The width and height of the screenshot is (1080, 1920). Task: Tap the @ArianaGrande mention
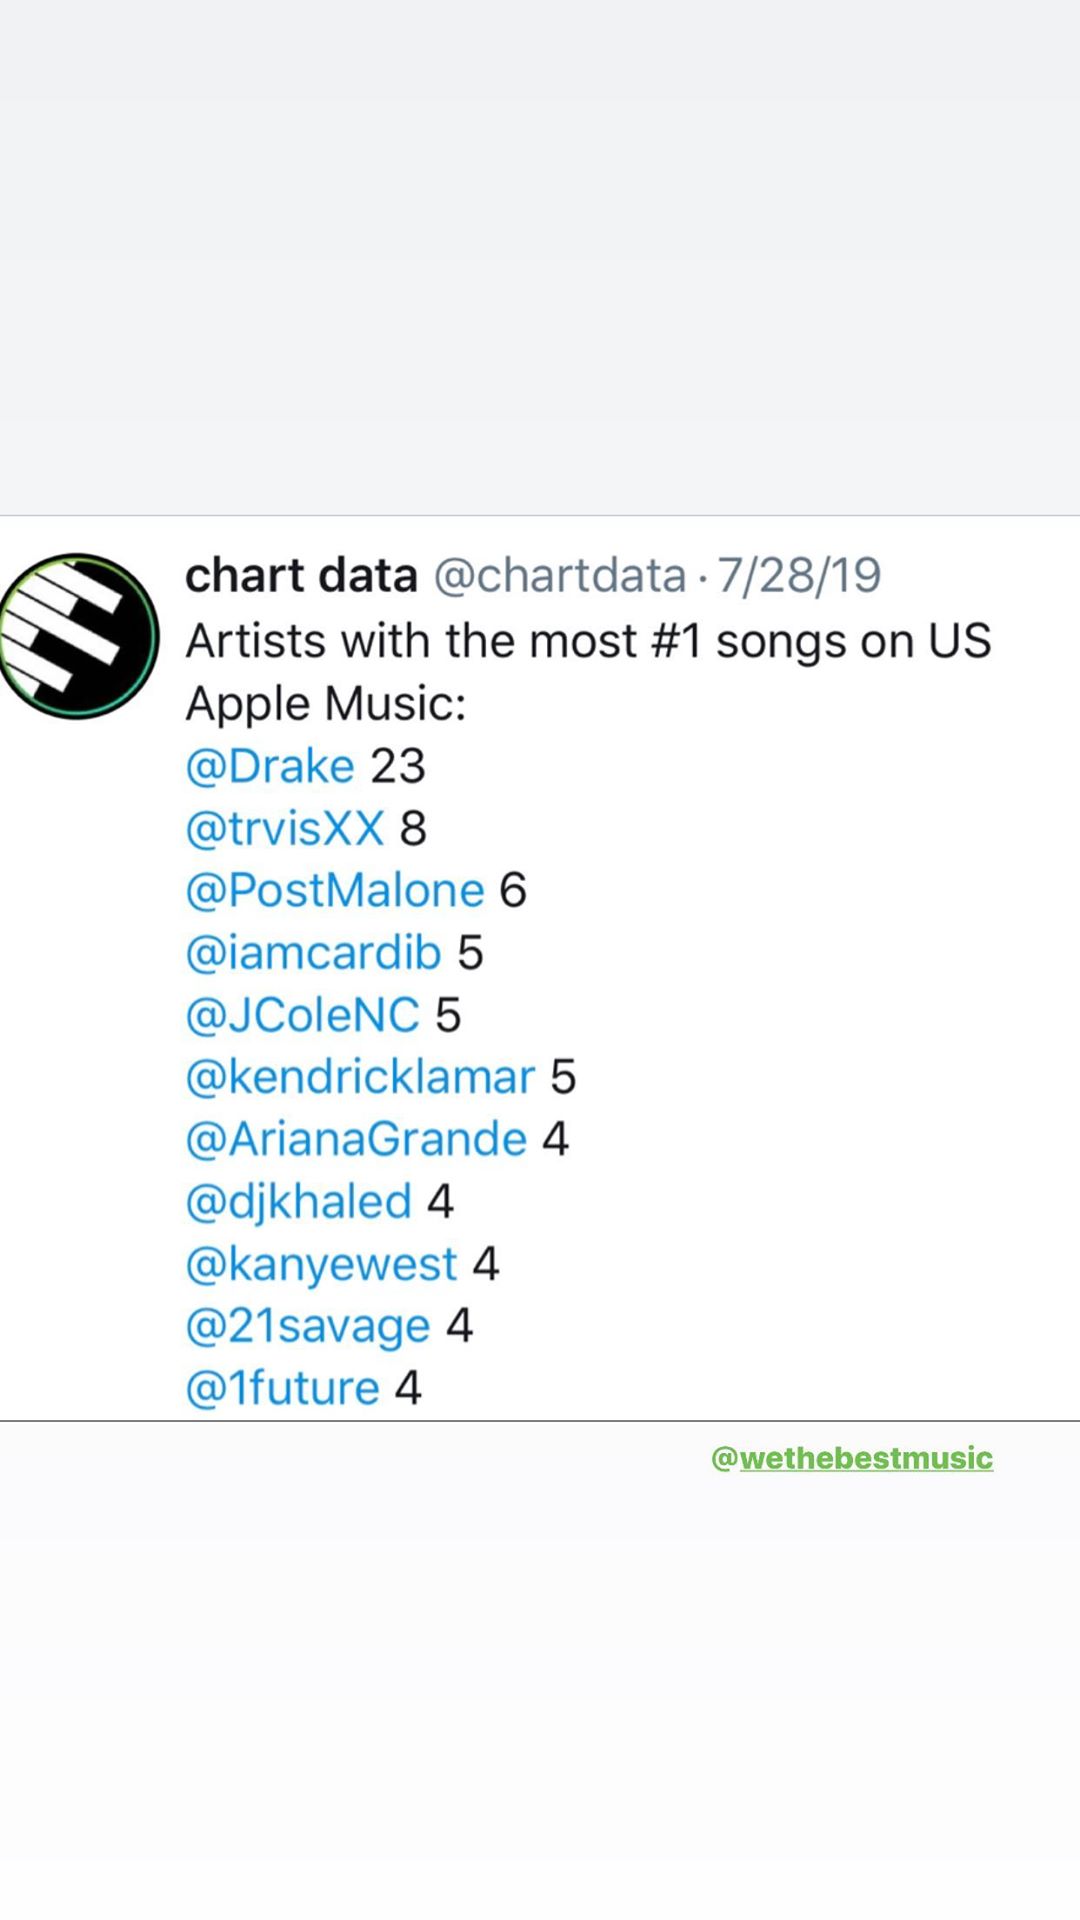pos(356,1140)
